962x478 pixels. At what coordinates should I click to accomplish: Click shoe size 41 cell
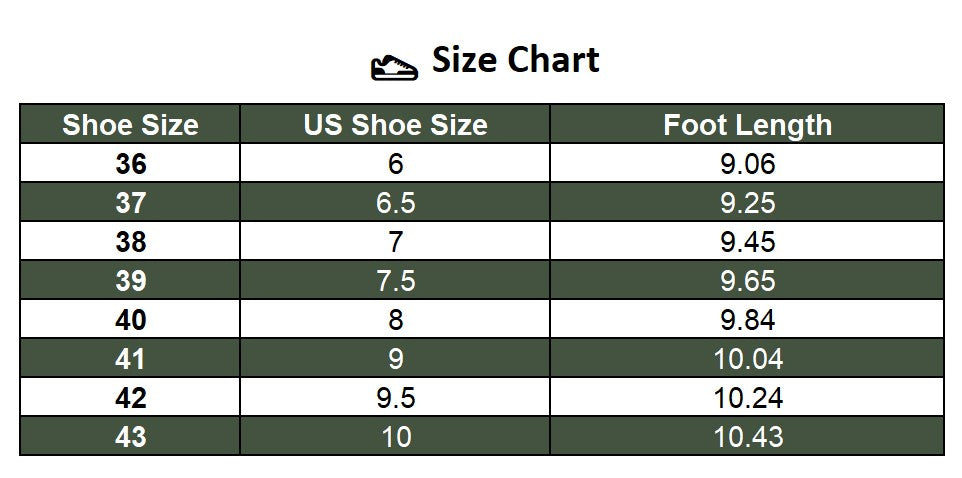130,358
